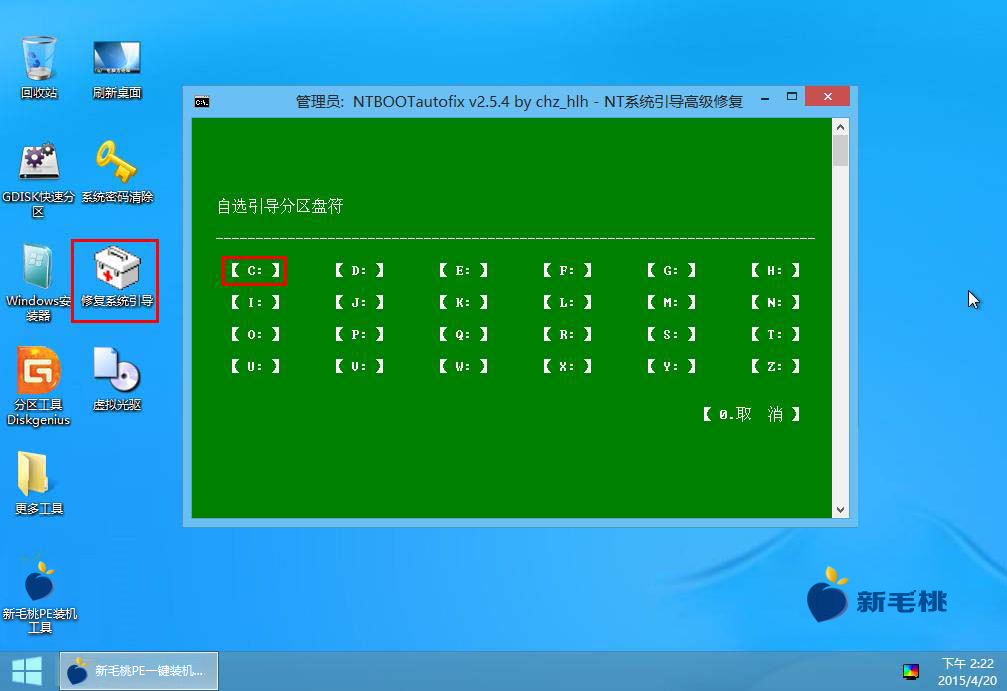This screenshot has height=691, width=1007.
Task: Select drive letter E: option
Action: (x=463, y=270)
